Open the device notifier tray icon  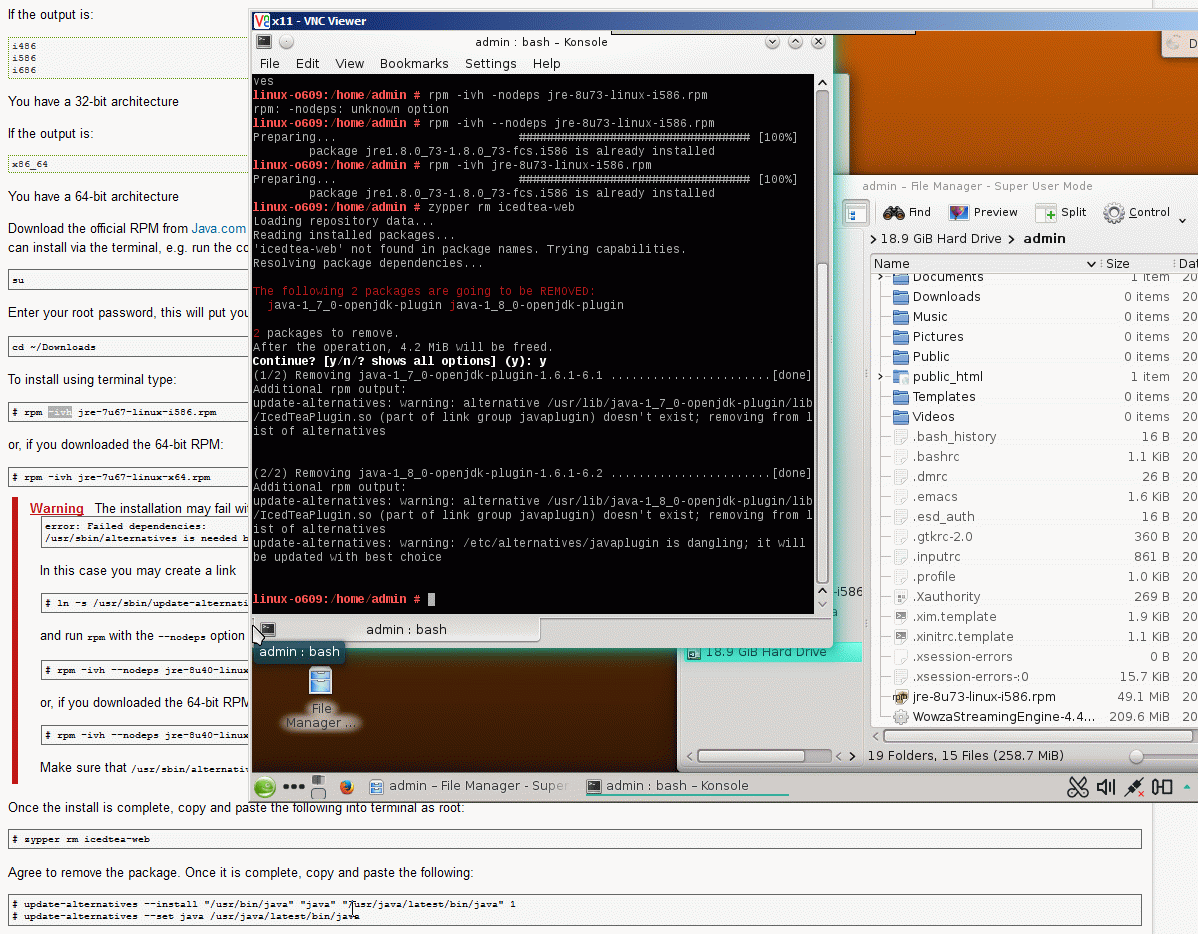[x=1162, y=786]
